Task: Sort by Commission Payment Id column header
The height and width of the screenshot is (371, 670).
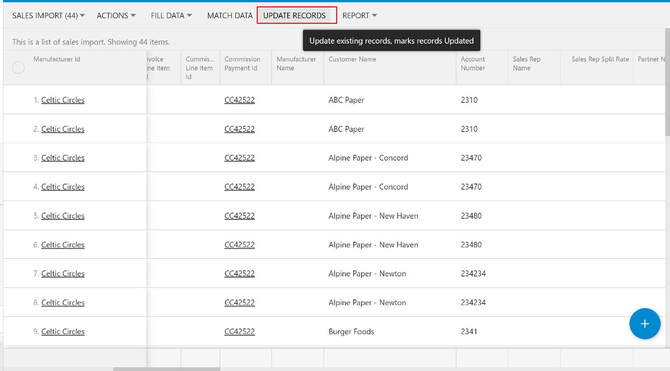Action: click(x=242, y=63)
